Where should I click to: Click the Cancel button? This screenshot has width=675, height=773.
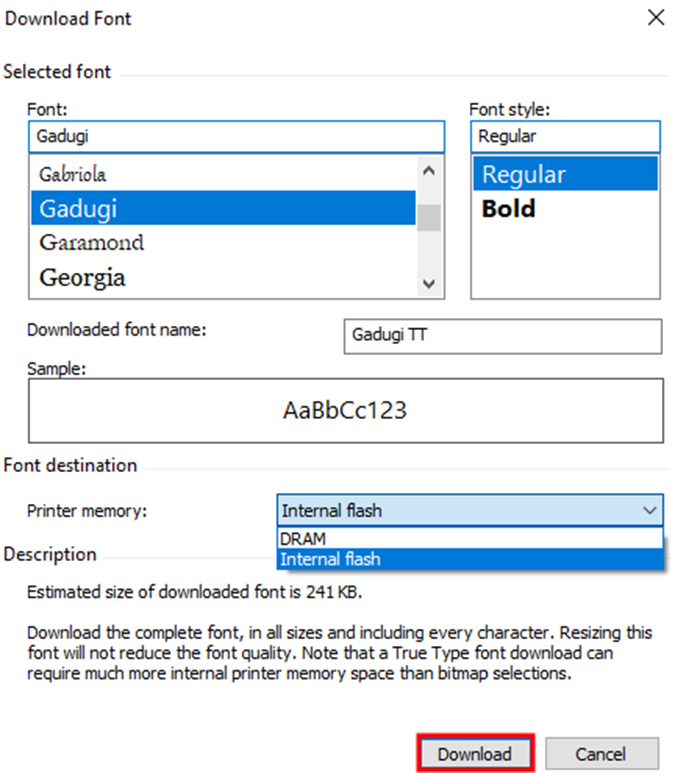[601, 754]
